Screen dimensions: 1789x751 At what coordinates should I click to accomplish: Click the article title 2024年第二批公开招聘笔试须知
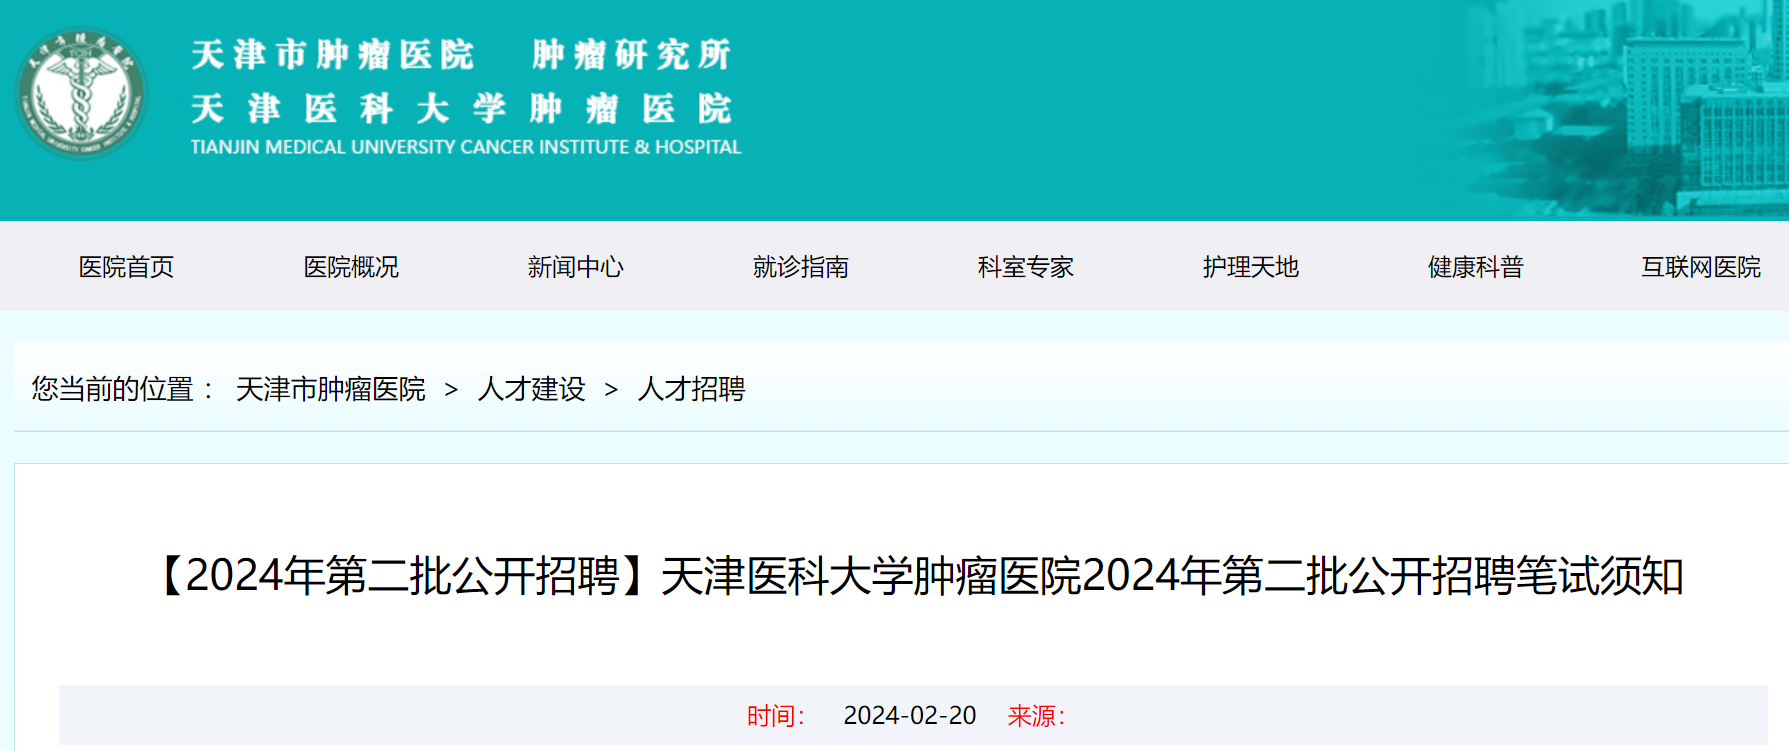[x=918, y=576]
